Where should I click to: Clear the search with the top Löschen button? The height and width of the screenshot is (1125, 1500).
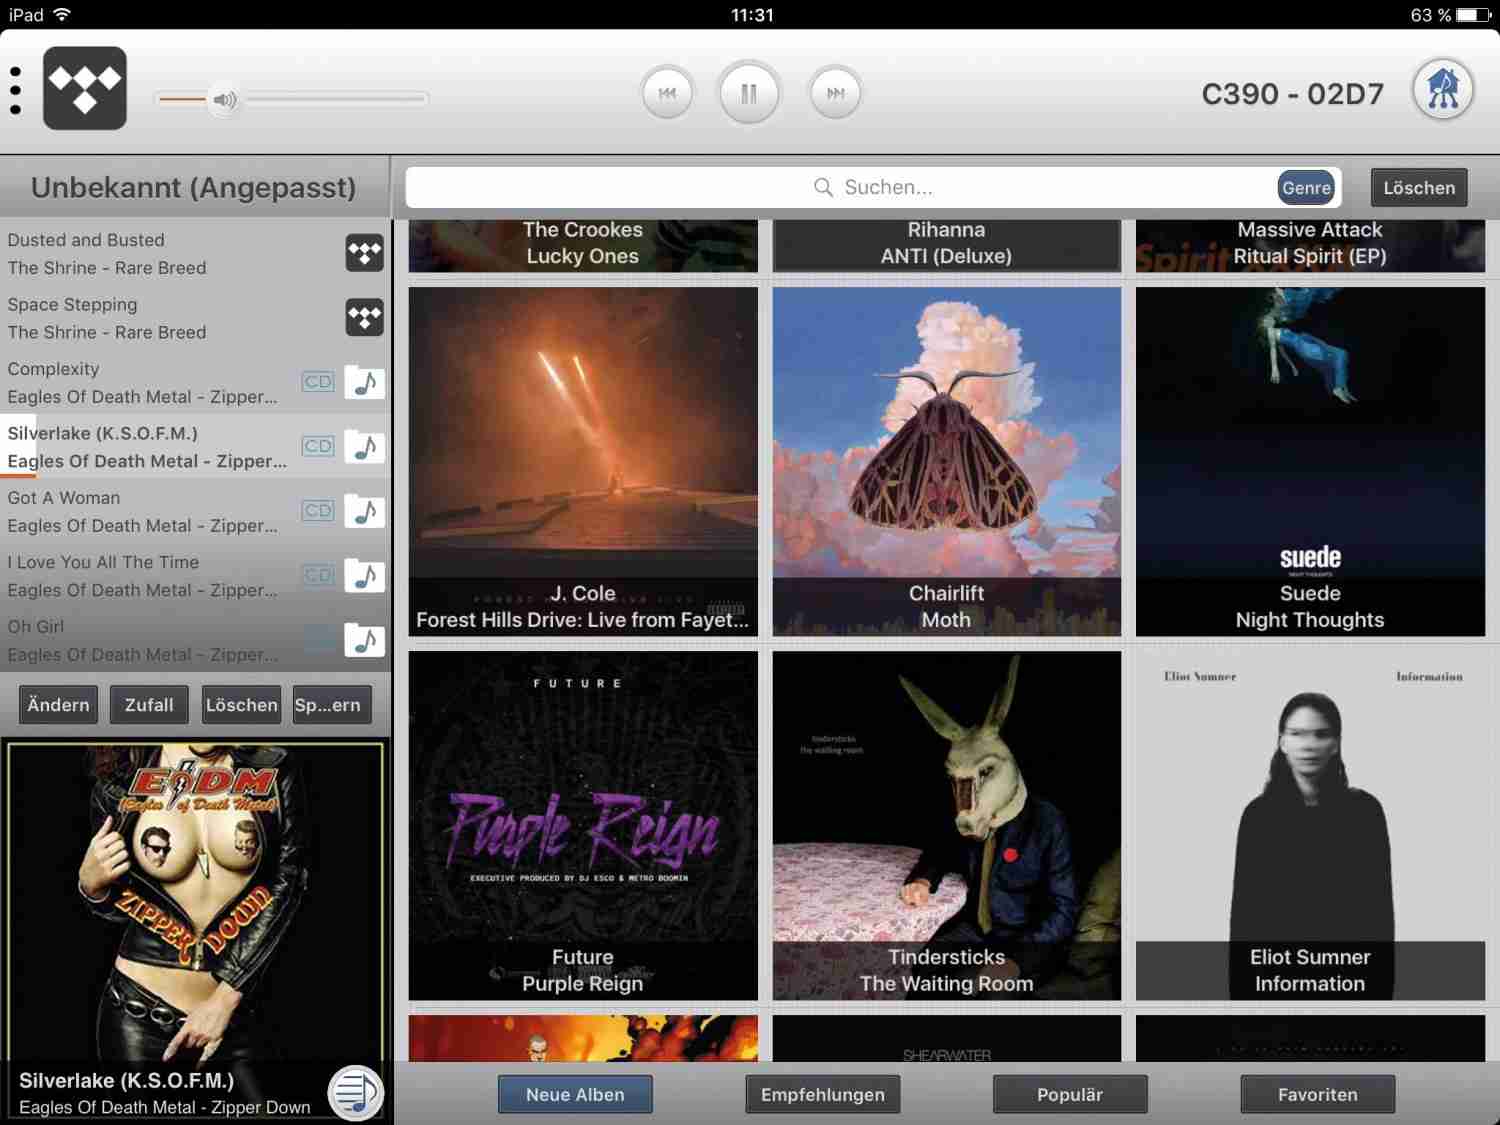coord(1419,187)
